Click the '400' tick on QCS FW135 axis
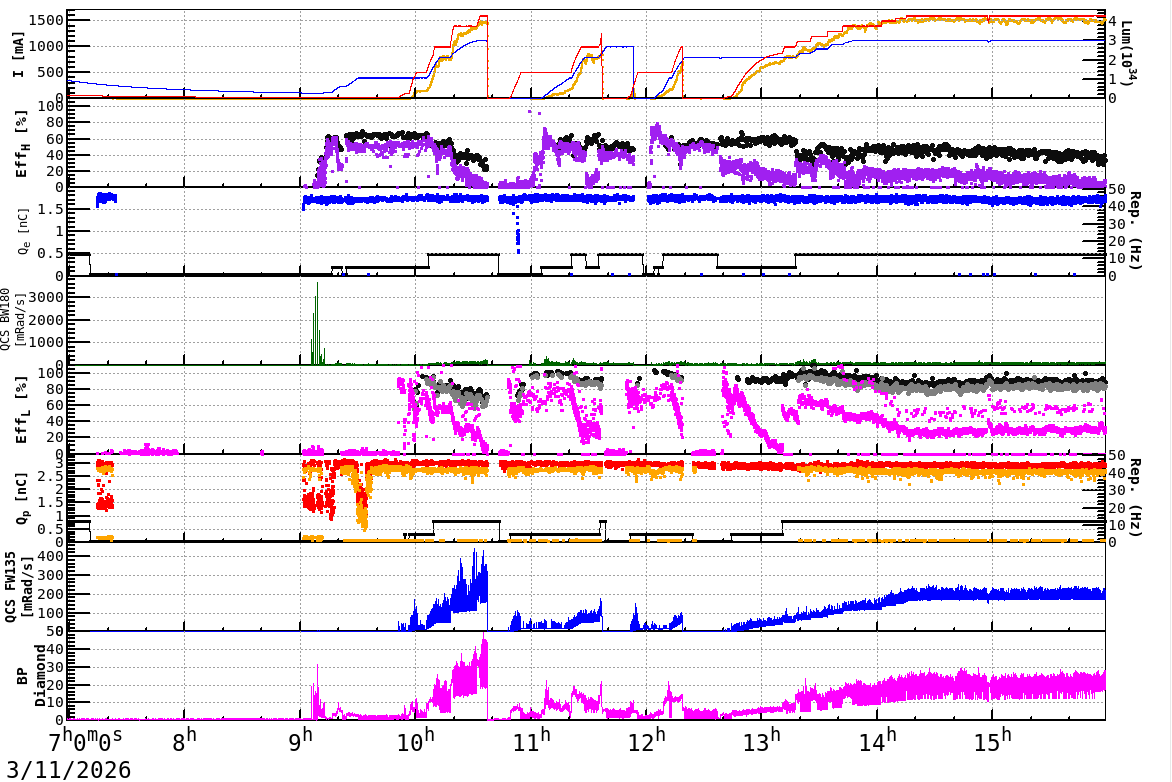The height and width of the screenshot is (782, 1172). click(x=51, y=556)
